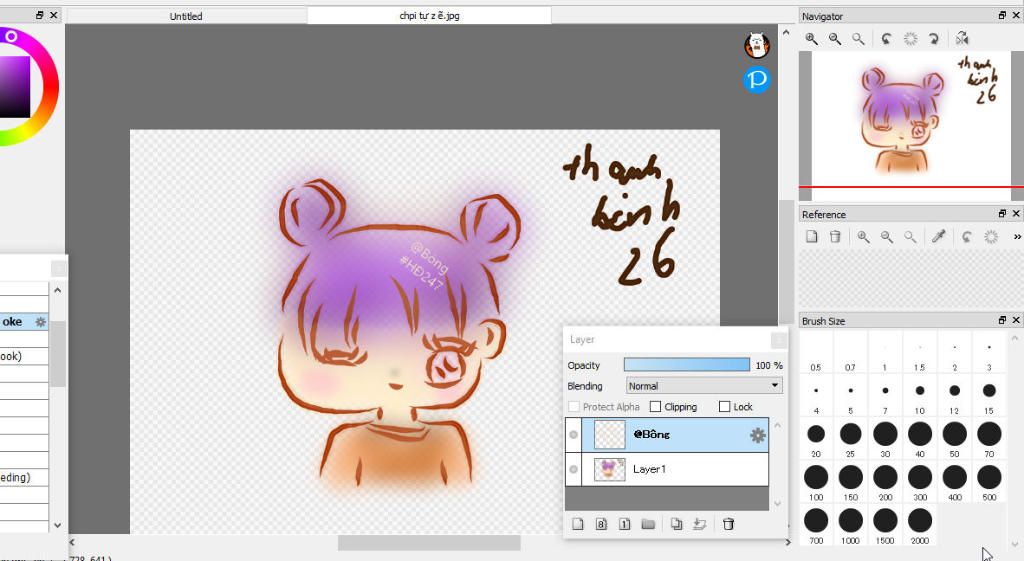
Task: Click the Layer panel menu button
Action: pyautogui.click(x=778, y=340)
